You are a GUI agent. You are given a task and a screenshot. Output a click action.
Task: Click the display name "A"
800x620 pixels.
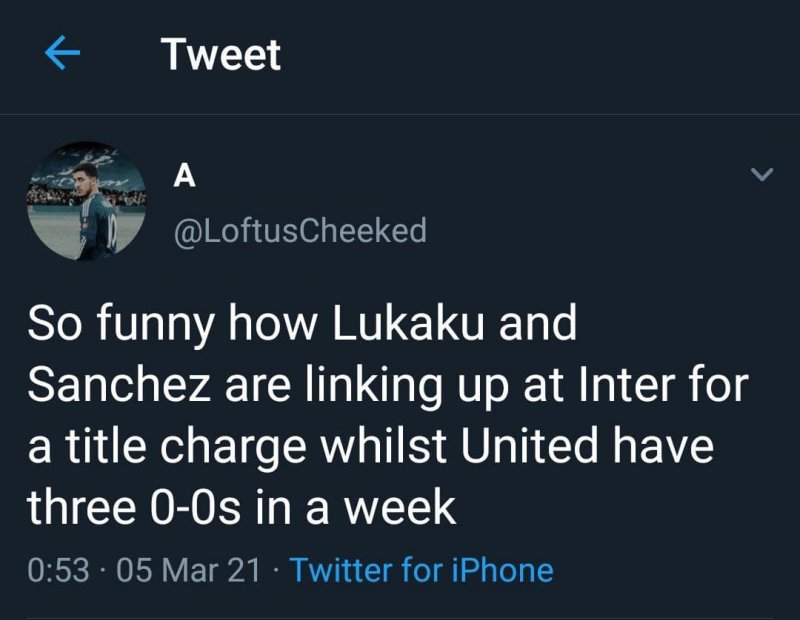click(184, 176)
